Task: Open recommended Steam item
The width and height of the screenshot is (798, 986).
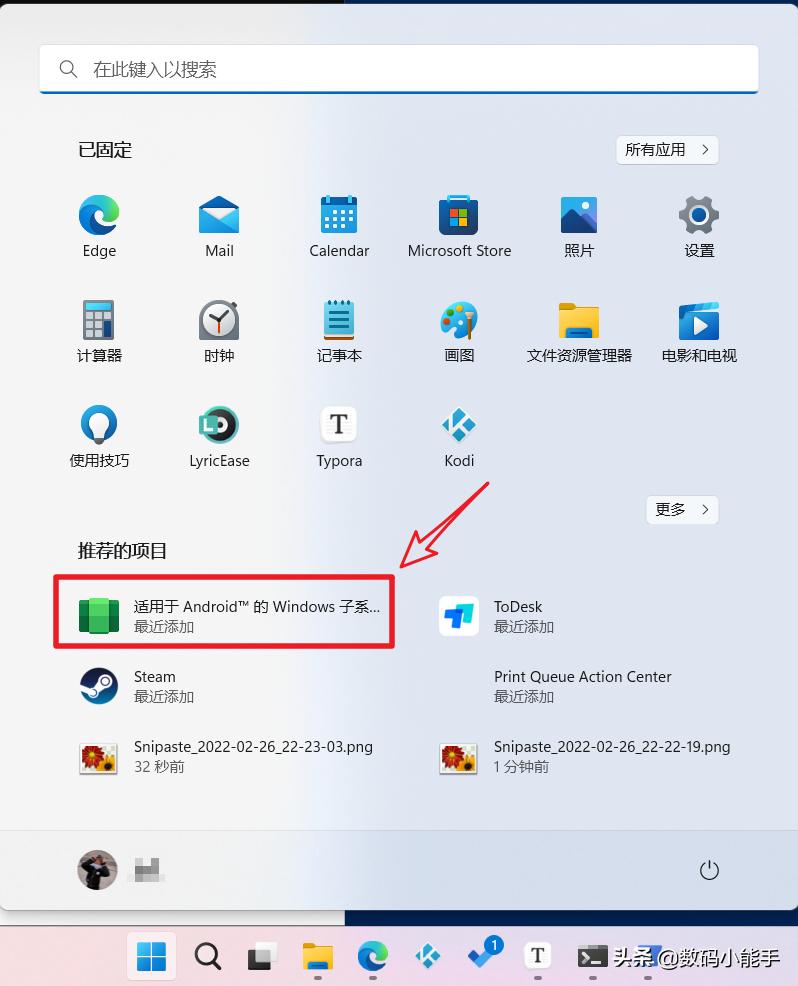Action: [x=137, y=685]
